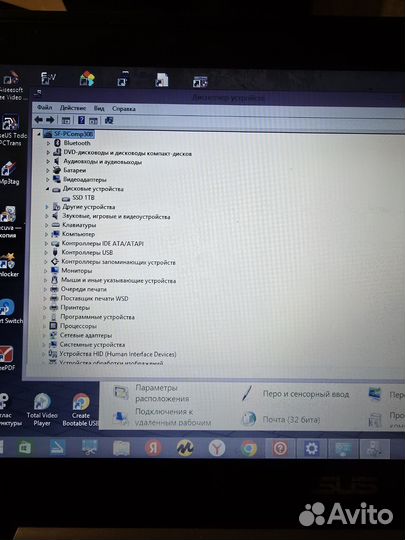Select Программные устройства row
Screen dimensions: 405x540
pos(97,317)
